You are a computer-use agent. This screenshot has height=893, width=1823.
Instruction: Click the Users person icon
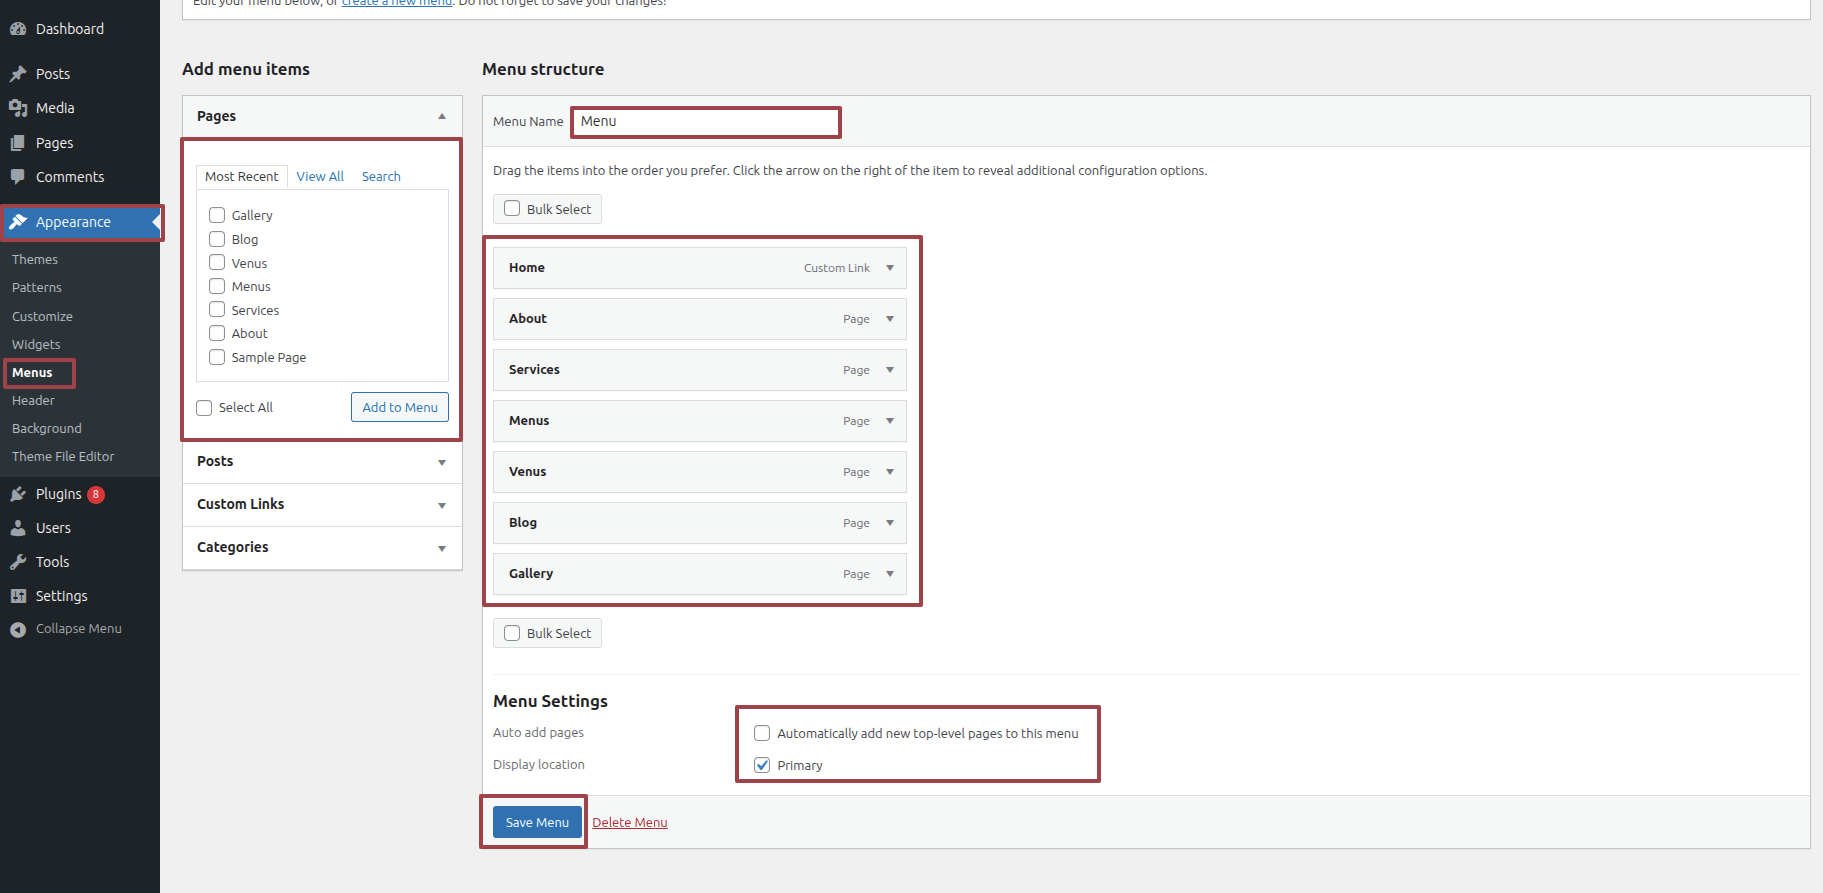pos(18,528)
